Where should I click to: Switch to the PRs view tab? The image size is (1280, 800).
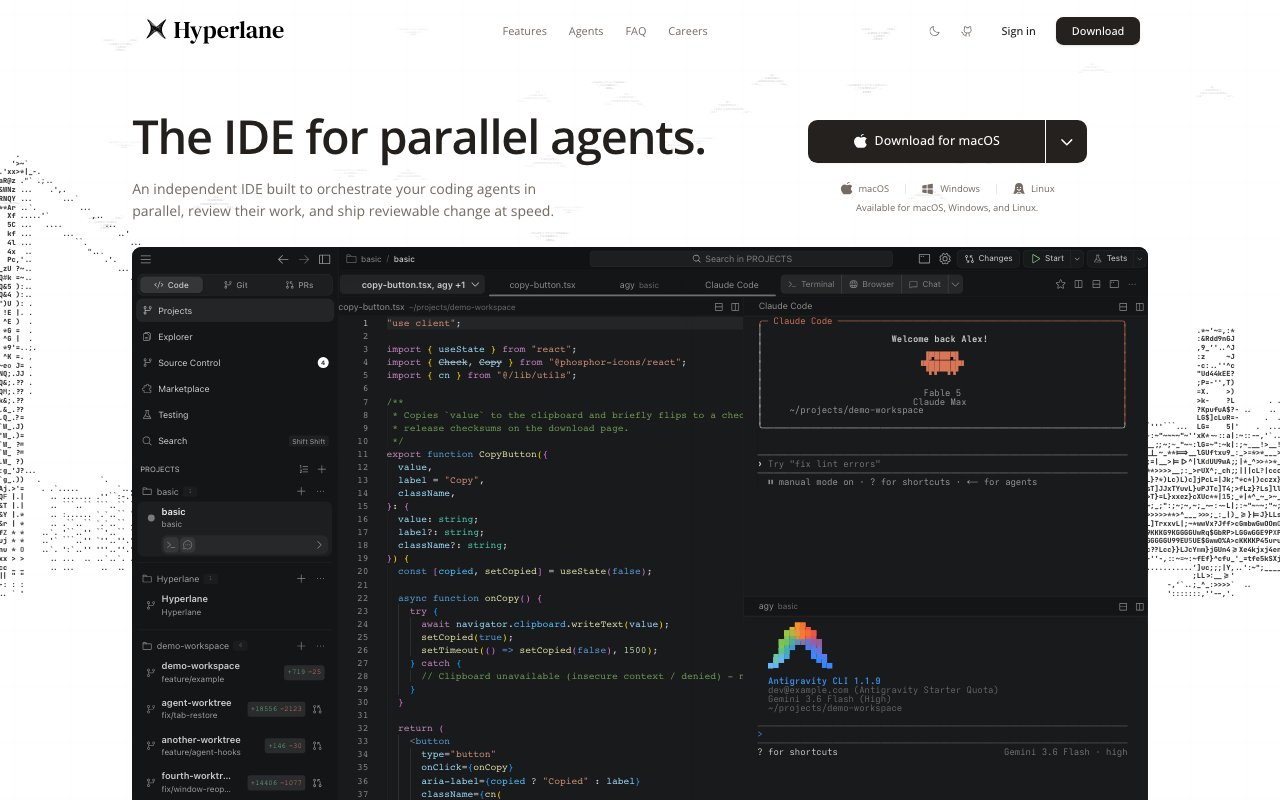click(x=299, y=285)
